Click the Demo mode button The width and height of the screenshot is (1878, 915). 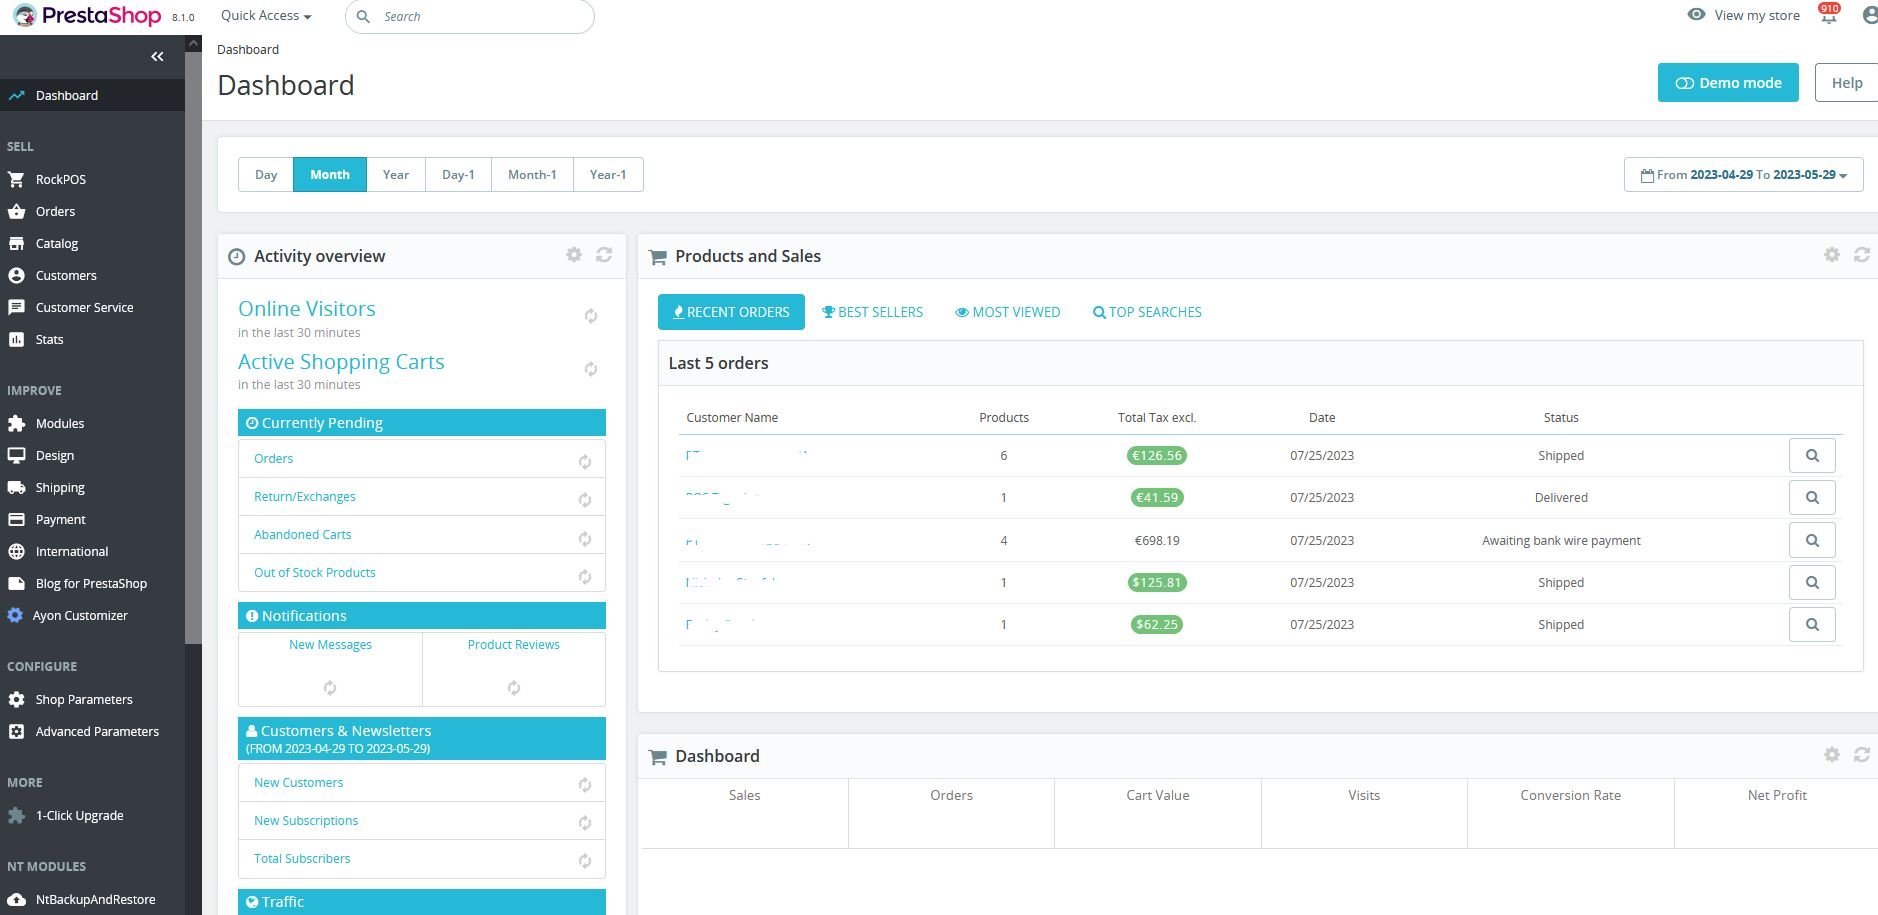(x=1728, y=82)
